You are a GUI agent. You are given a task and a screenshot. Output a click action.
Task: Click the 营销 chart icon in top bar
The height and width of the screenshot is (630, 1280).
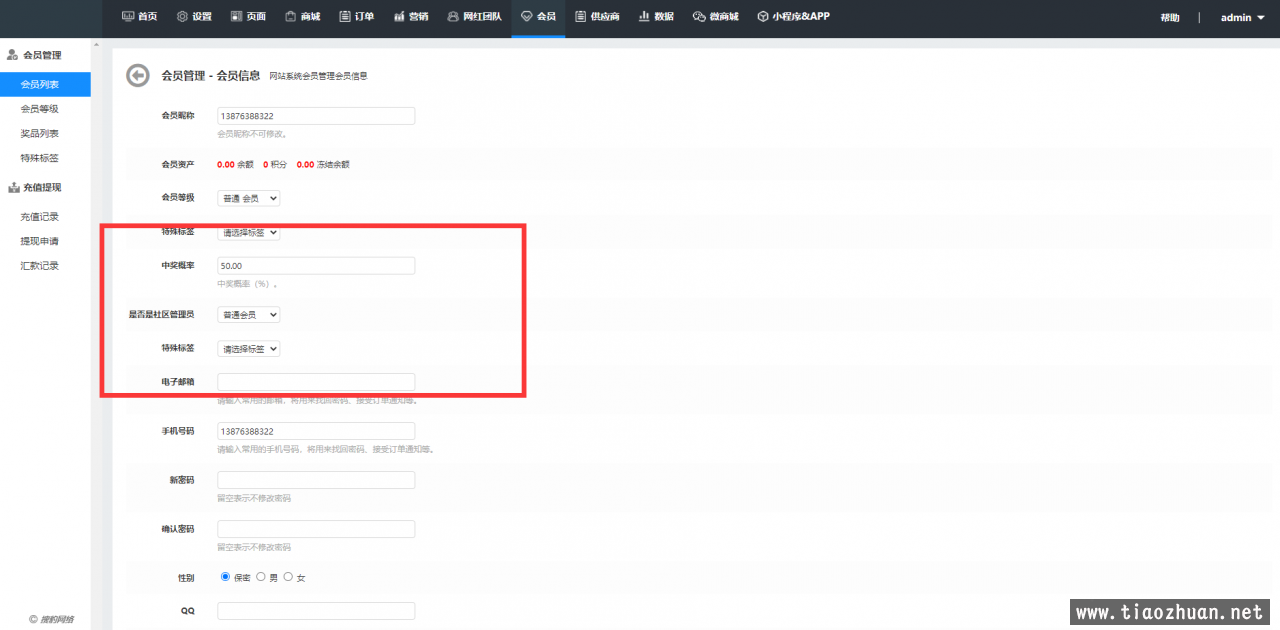[399, 16]
